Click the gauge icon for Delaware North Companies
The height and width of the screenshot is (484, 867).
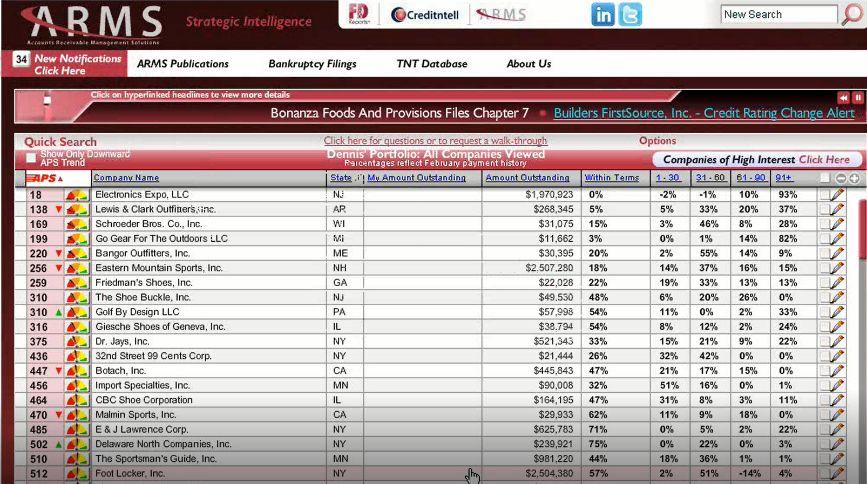click(77, 444)
